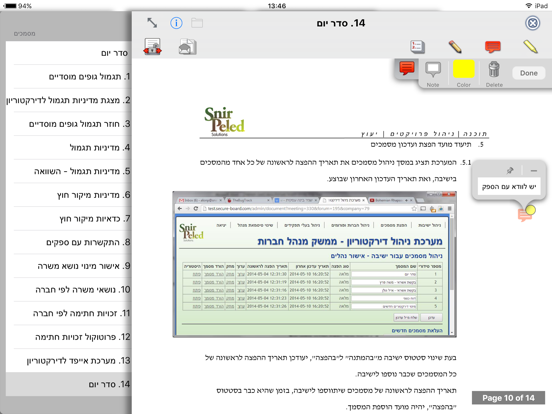Tap the Page 10 of 14 indicator

[x=508, y=398]
